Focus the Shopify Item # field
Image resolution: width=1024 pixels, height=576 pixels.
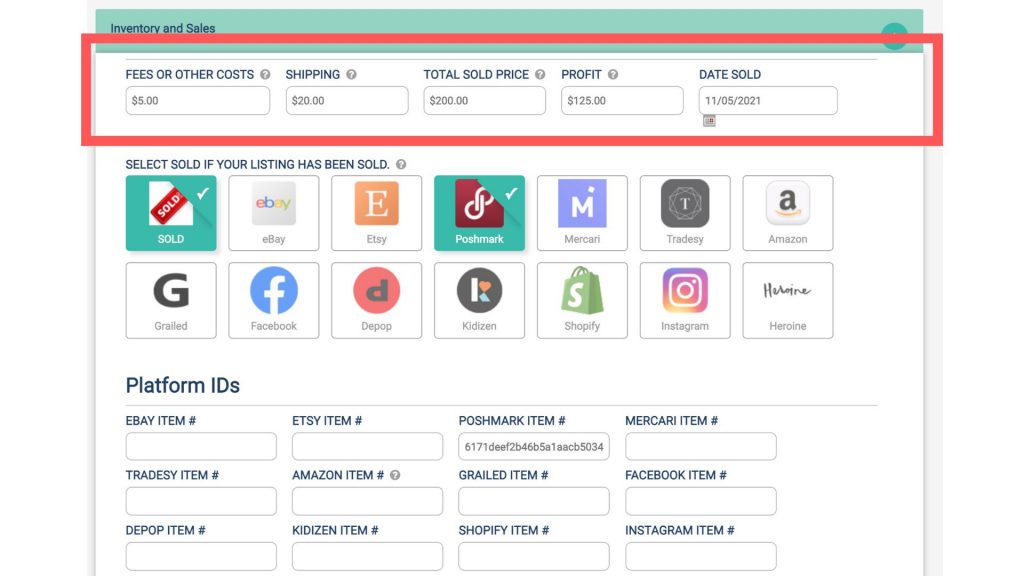(534, 556)
